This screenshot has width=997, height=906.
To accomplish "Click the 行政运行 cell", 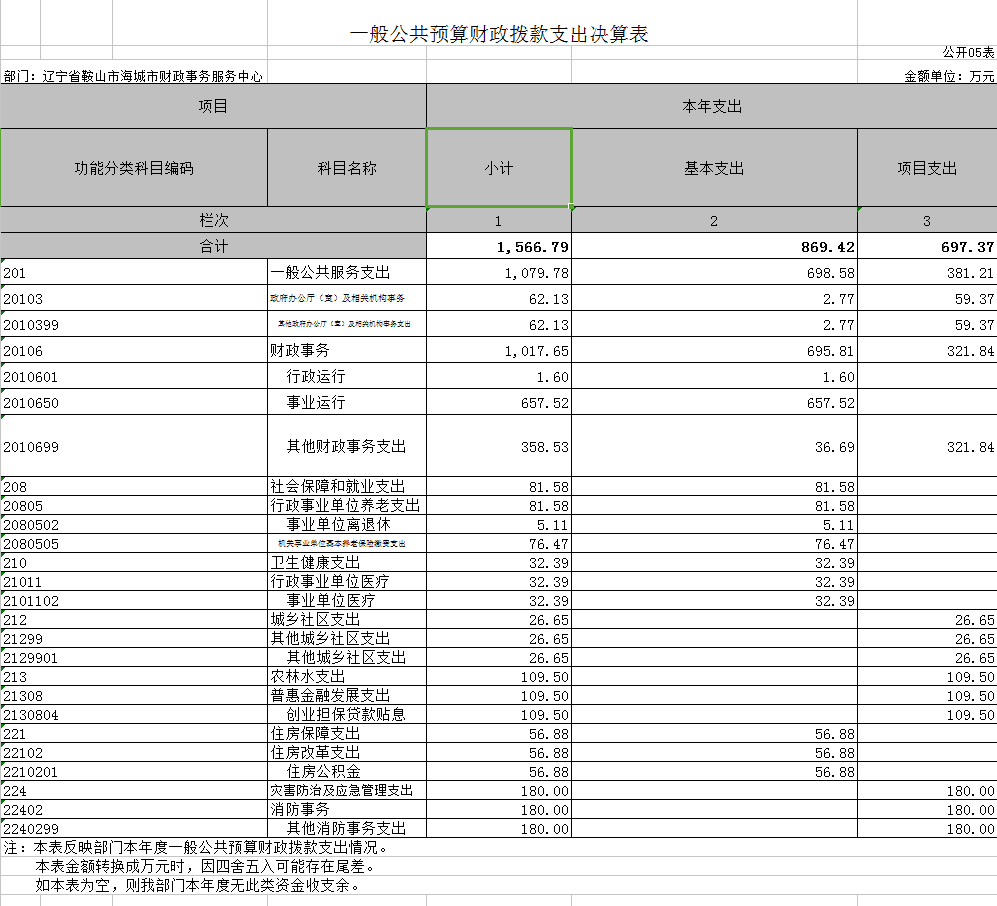I will pos(347,376).
